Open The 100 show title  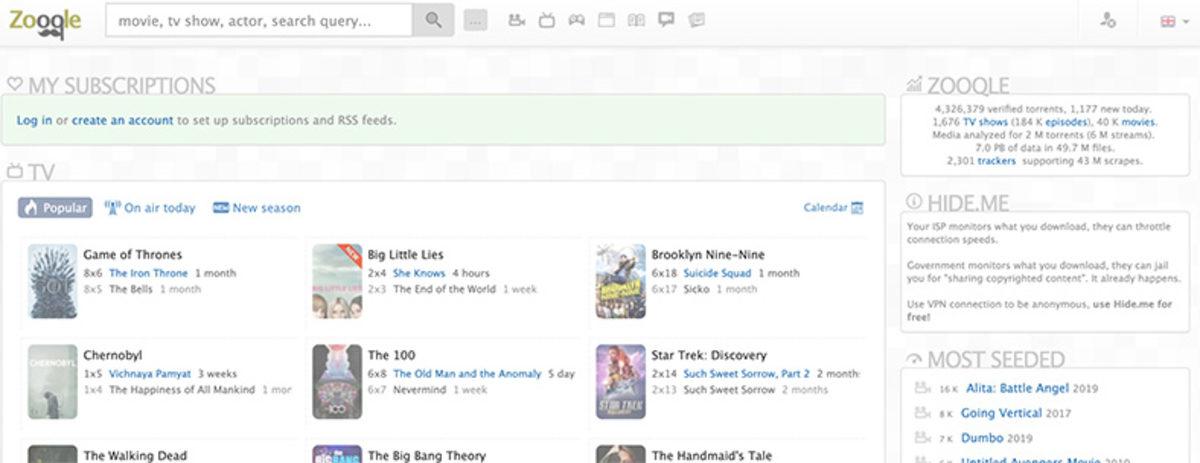click(391, 355)
